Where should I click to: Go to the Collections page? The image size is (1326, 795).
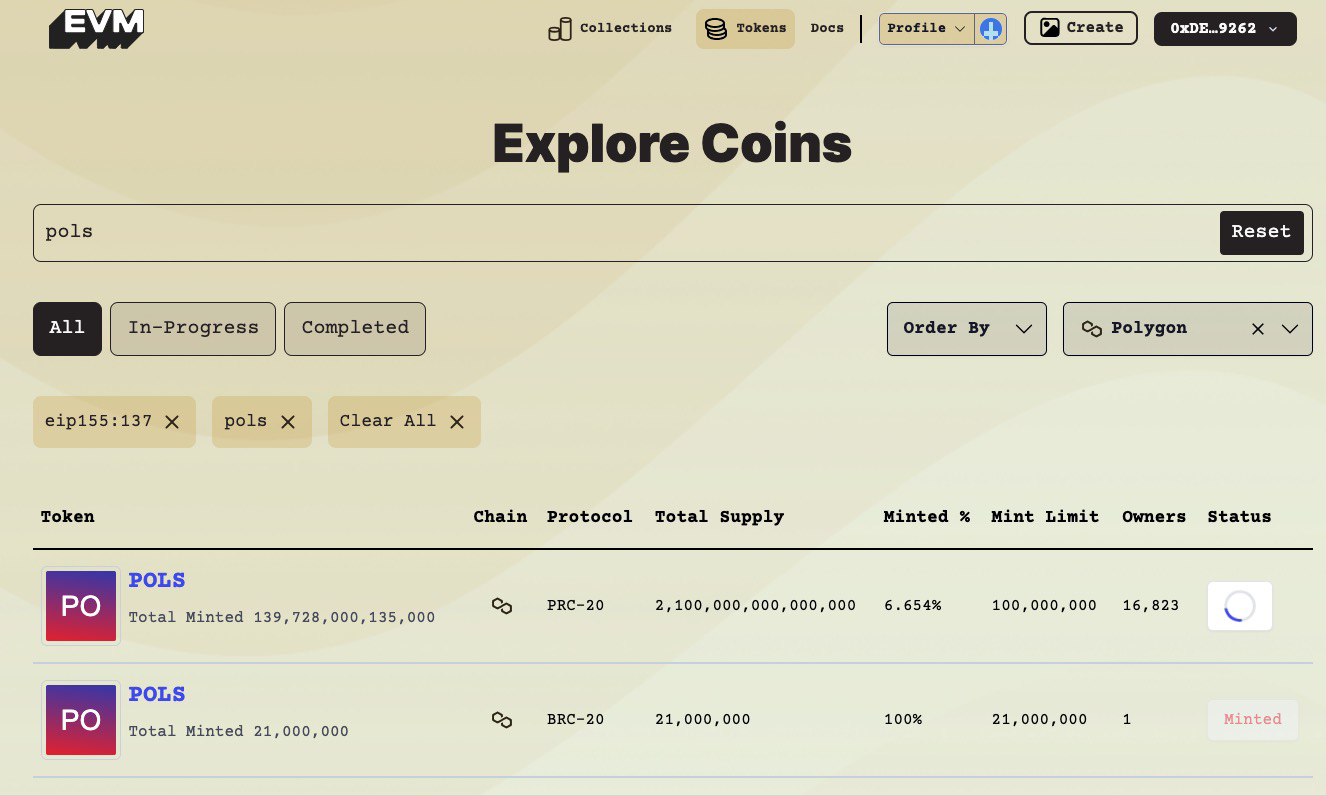610,29
